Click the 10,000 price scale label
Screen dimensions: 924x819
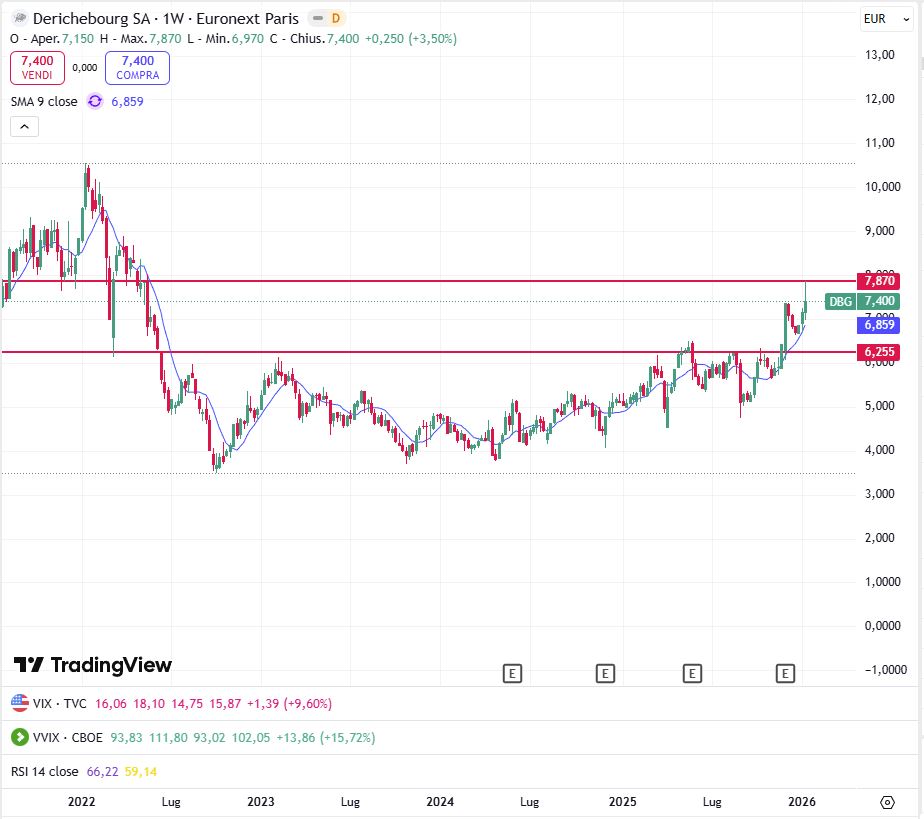882,187
